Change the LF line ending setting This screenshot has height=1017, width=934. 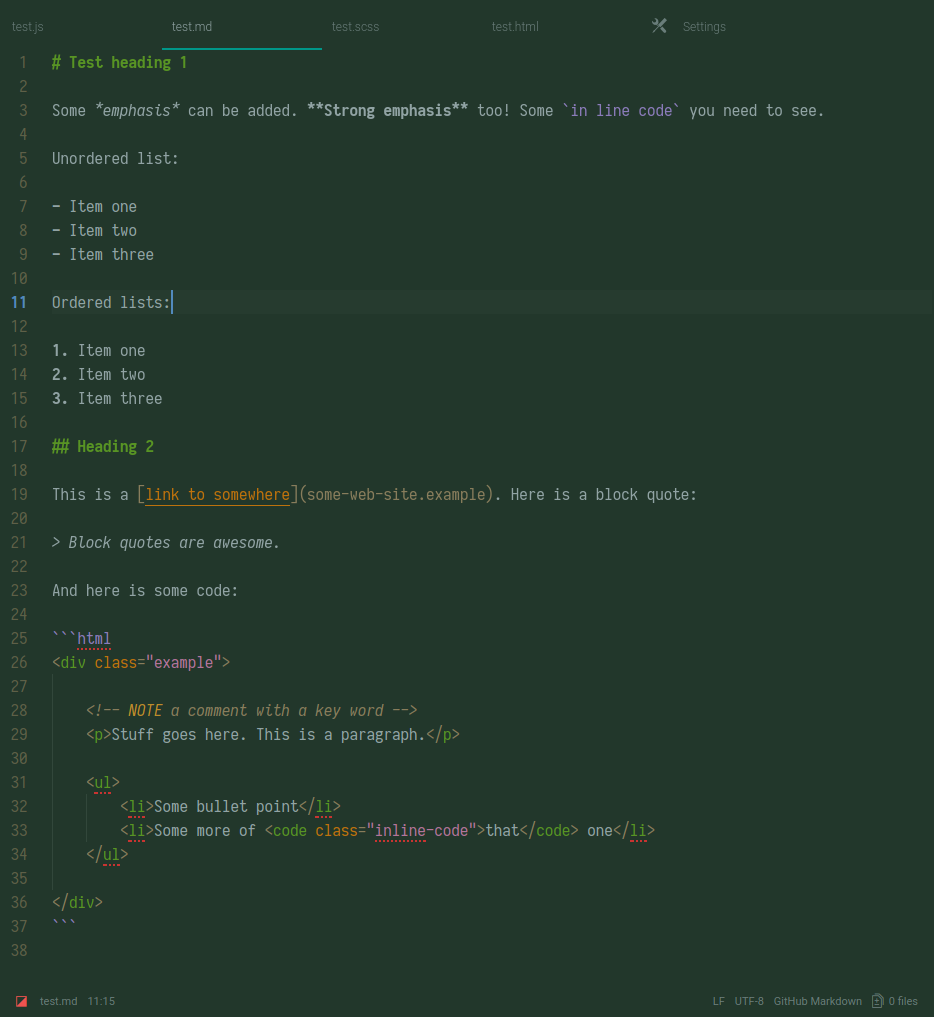point(719,1001)
